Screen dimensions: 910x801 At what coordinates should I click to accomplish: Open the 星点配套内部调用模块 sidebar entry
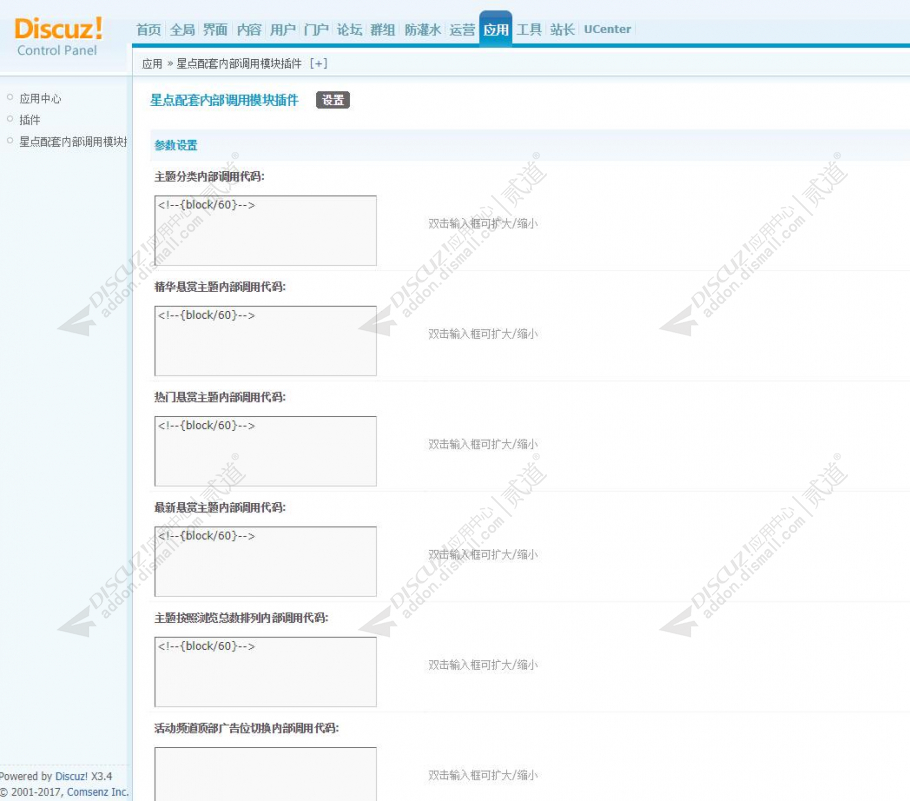pos(73,142)
